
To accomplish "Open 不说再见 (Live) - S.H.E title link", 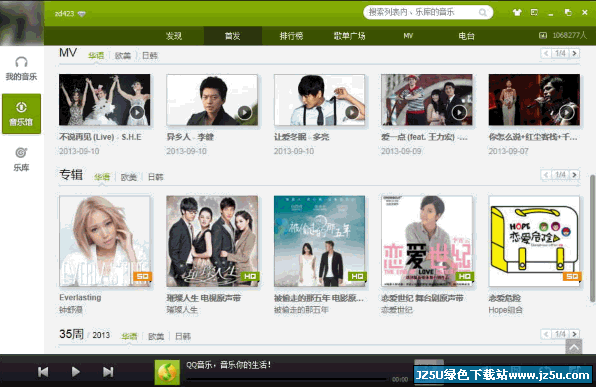I will click(100, 137).
